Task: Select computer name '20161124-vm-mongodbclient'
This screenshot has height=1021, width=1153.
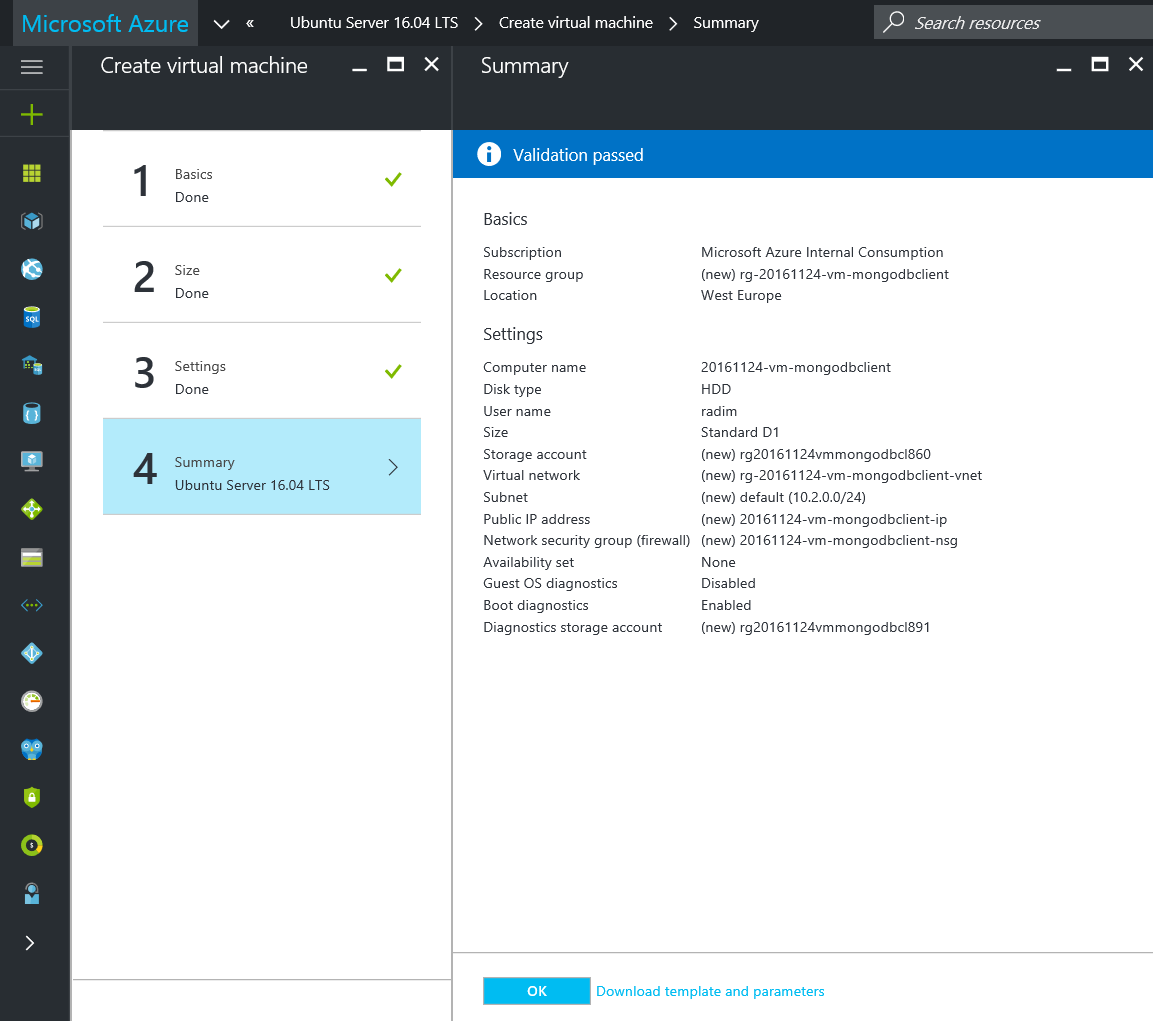Action: (x=796, y=367)
